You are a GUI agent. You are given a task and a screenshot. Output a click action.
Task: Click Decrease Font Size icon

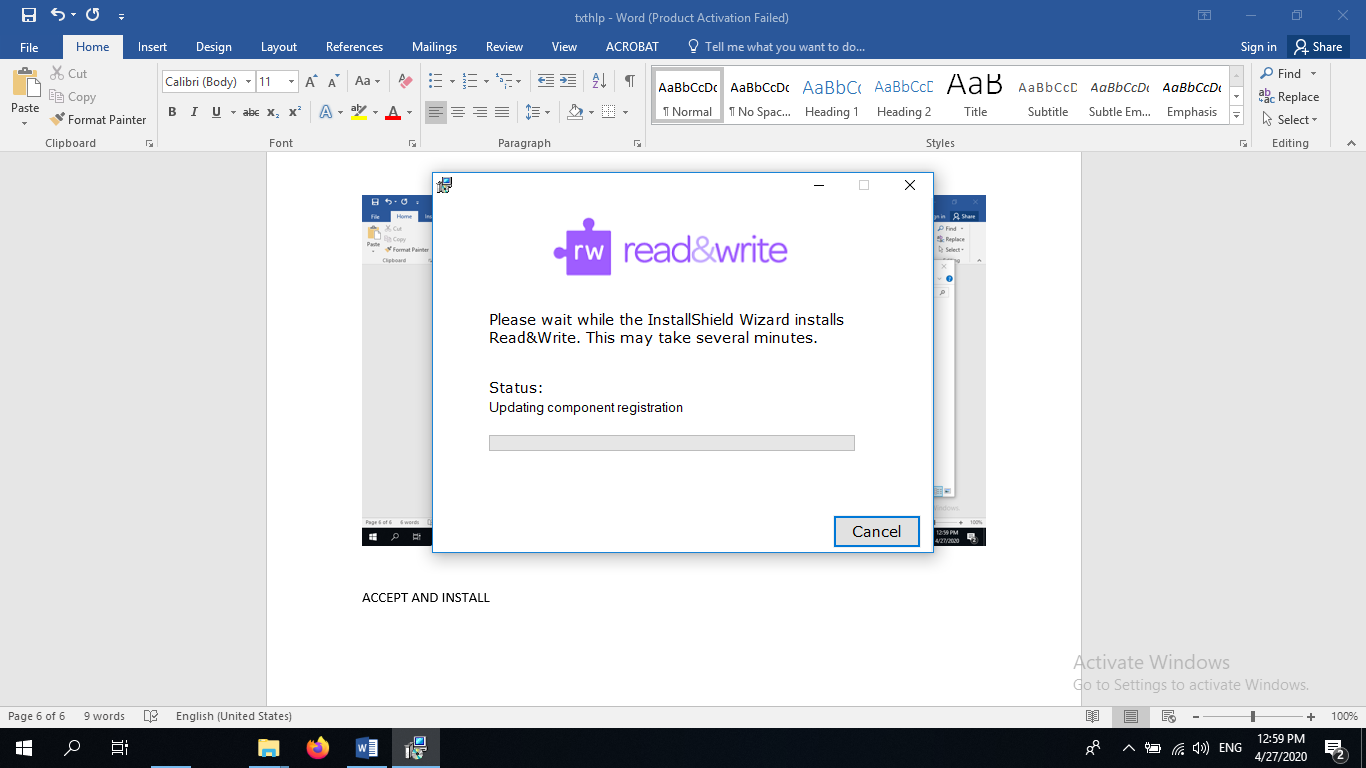coord(333,81)
